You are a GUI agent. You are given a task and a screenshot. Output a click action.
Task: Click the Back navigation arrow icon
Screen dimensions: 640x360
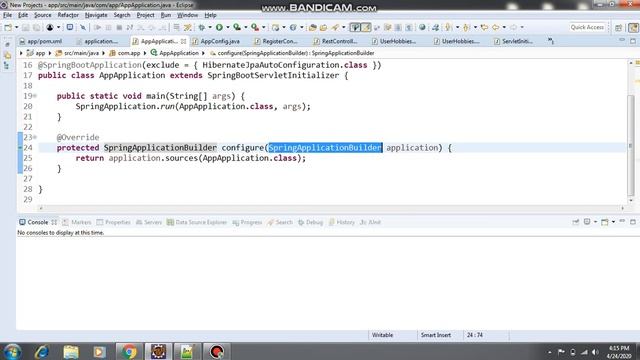coord(495,27)
